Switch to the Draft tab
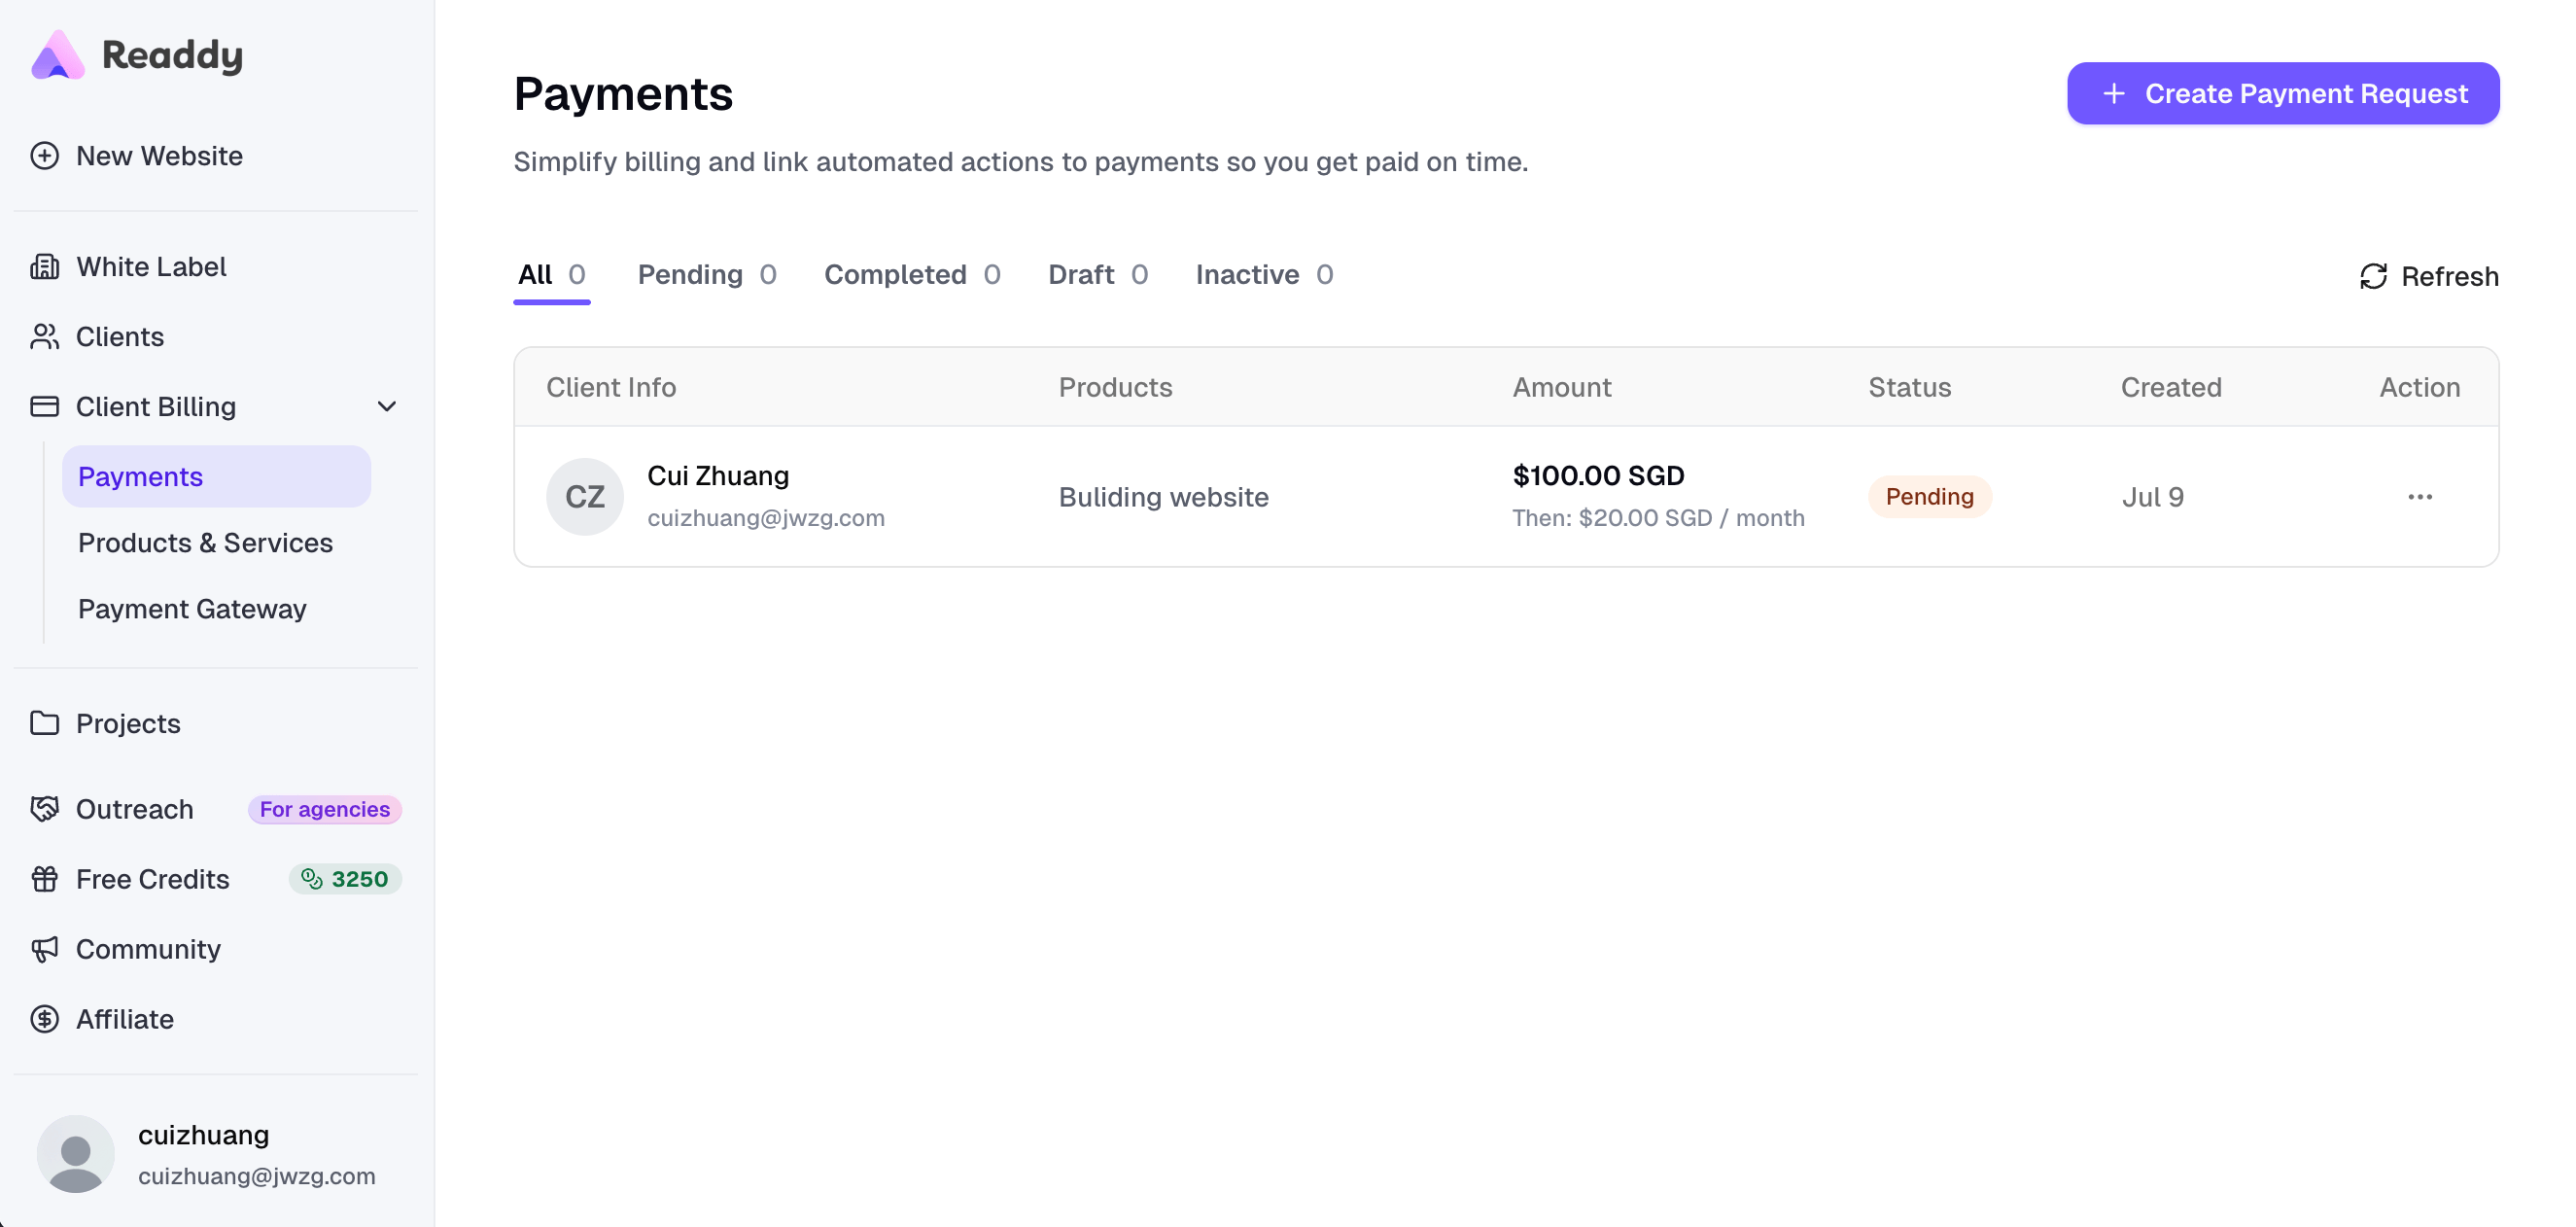This screenshot has width=2576, height=1227. (1097, 275)
